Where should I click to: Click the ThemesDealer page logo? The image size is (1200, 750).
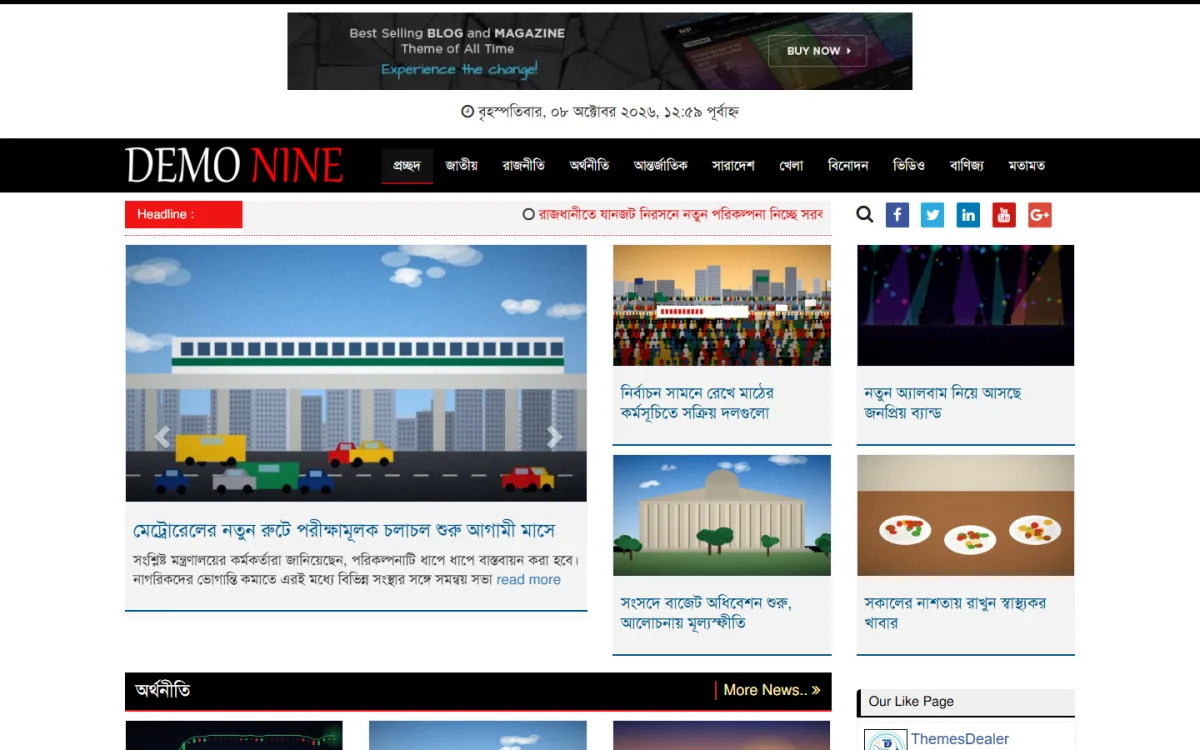[885, 740]
